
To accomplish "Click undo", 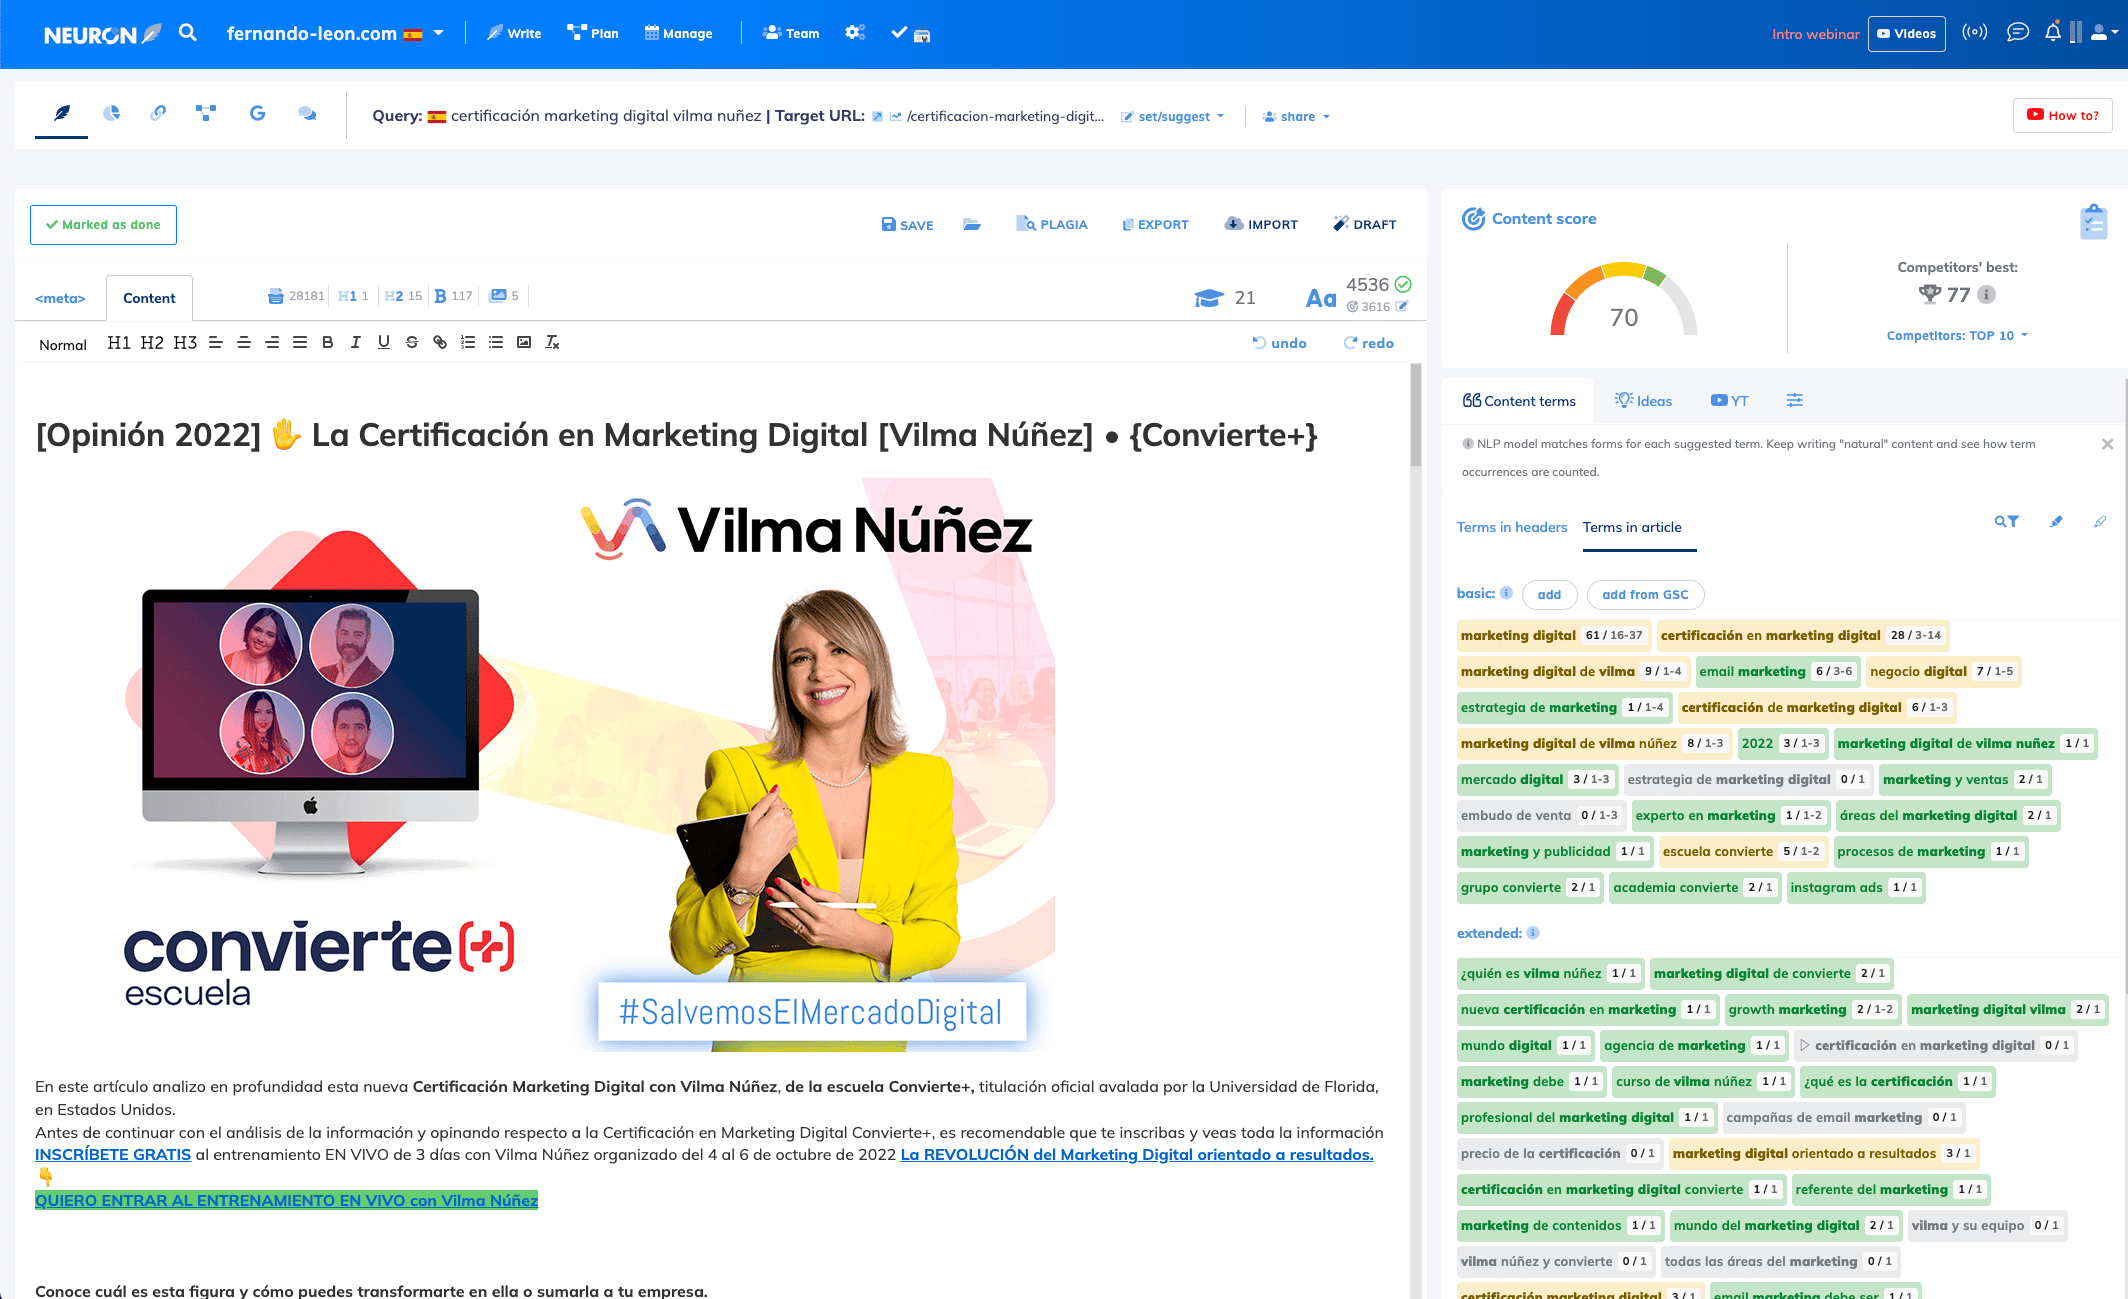I will click(x=1279, y=343).
